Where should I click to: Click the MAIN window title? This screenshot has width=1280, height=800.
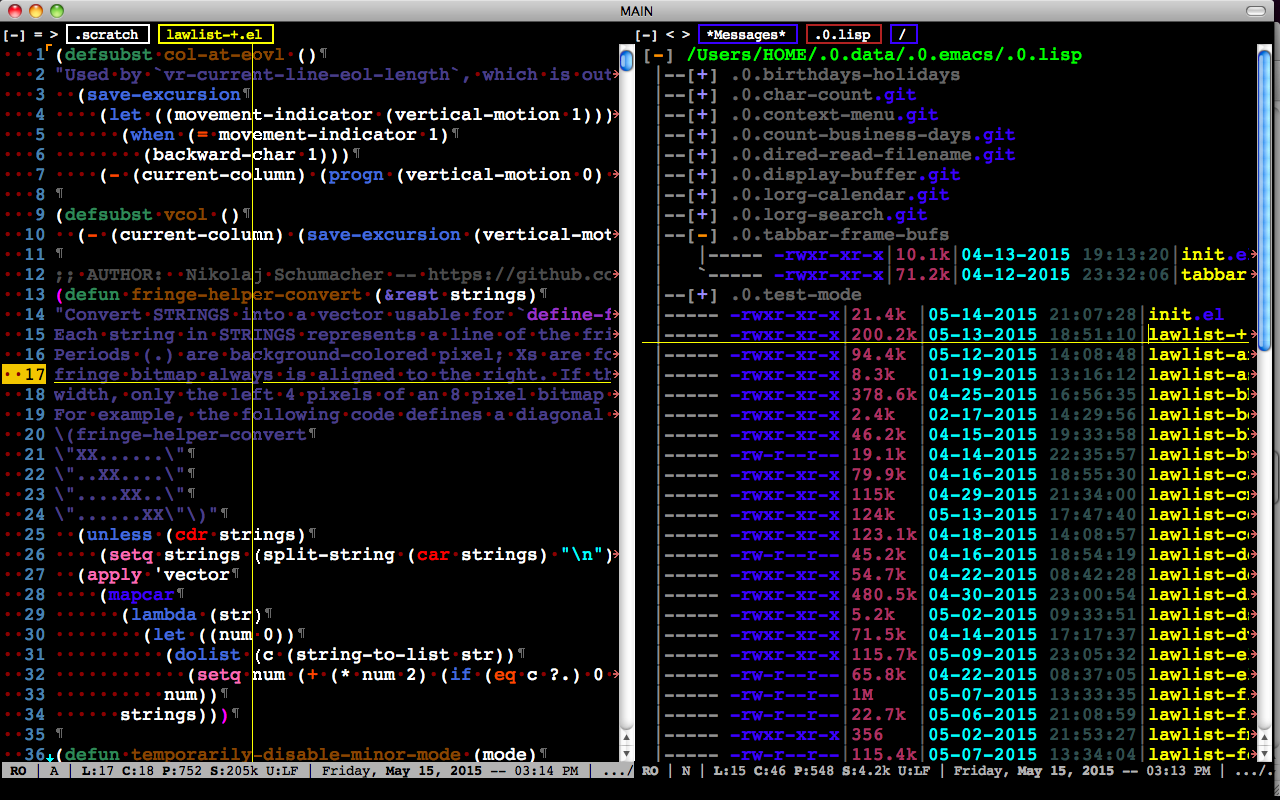[x=637, y=10]
